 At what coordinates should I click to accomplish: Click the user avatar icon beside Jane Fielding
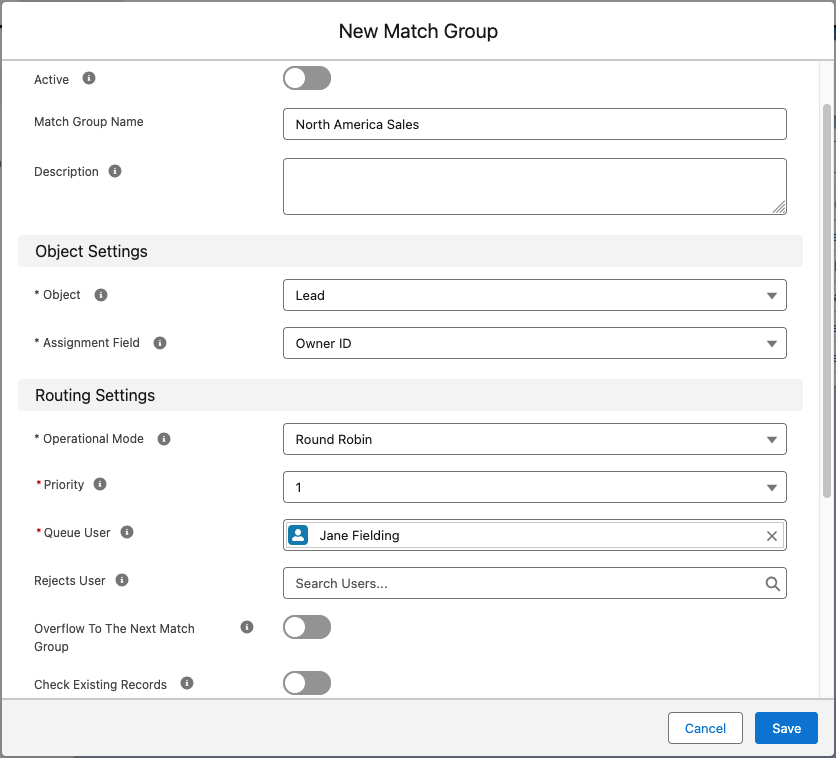click(298, 535)
